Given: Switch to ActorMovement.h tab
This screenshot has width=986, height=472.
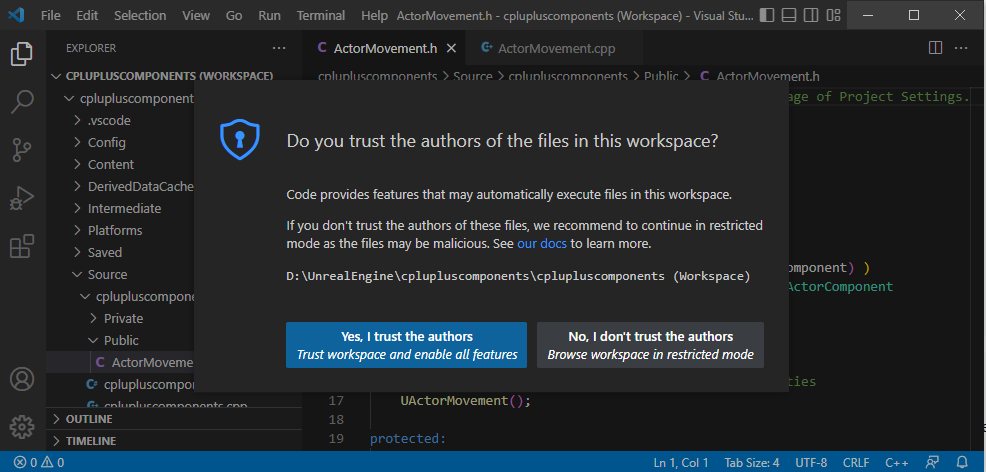Looking at the screenshot, I should point(384,48).
